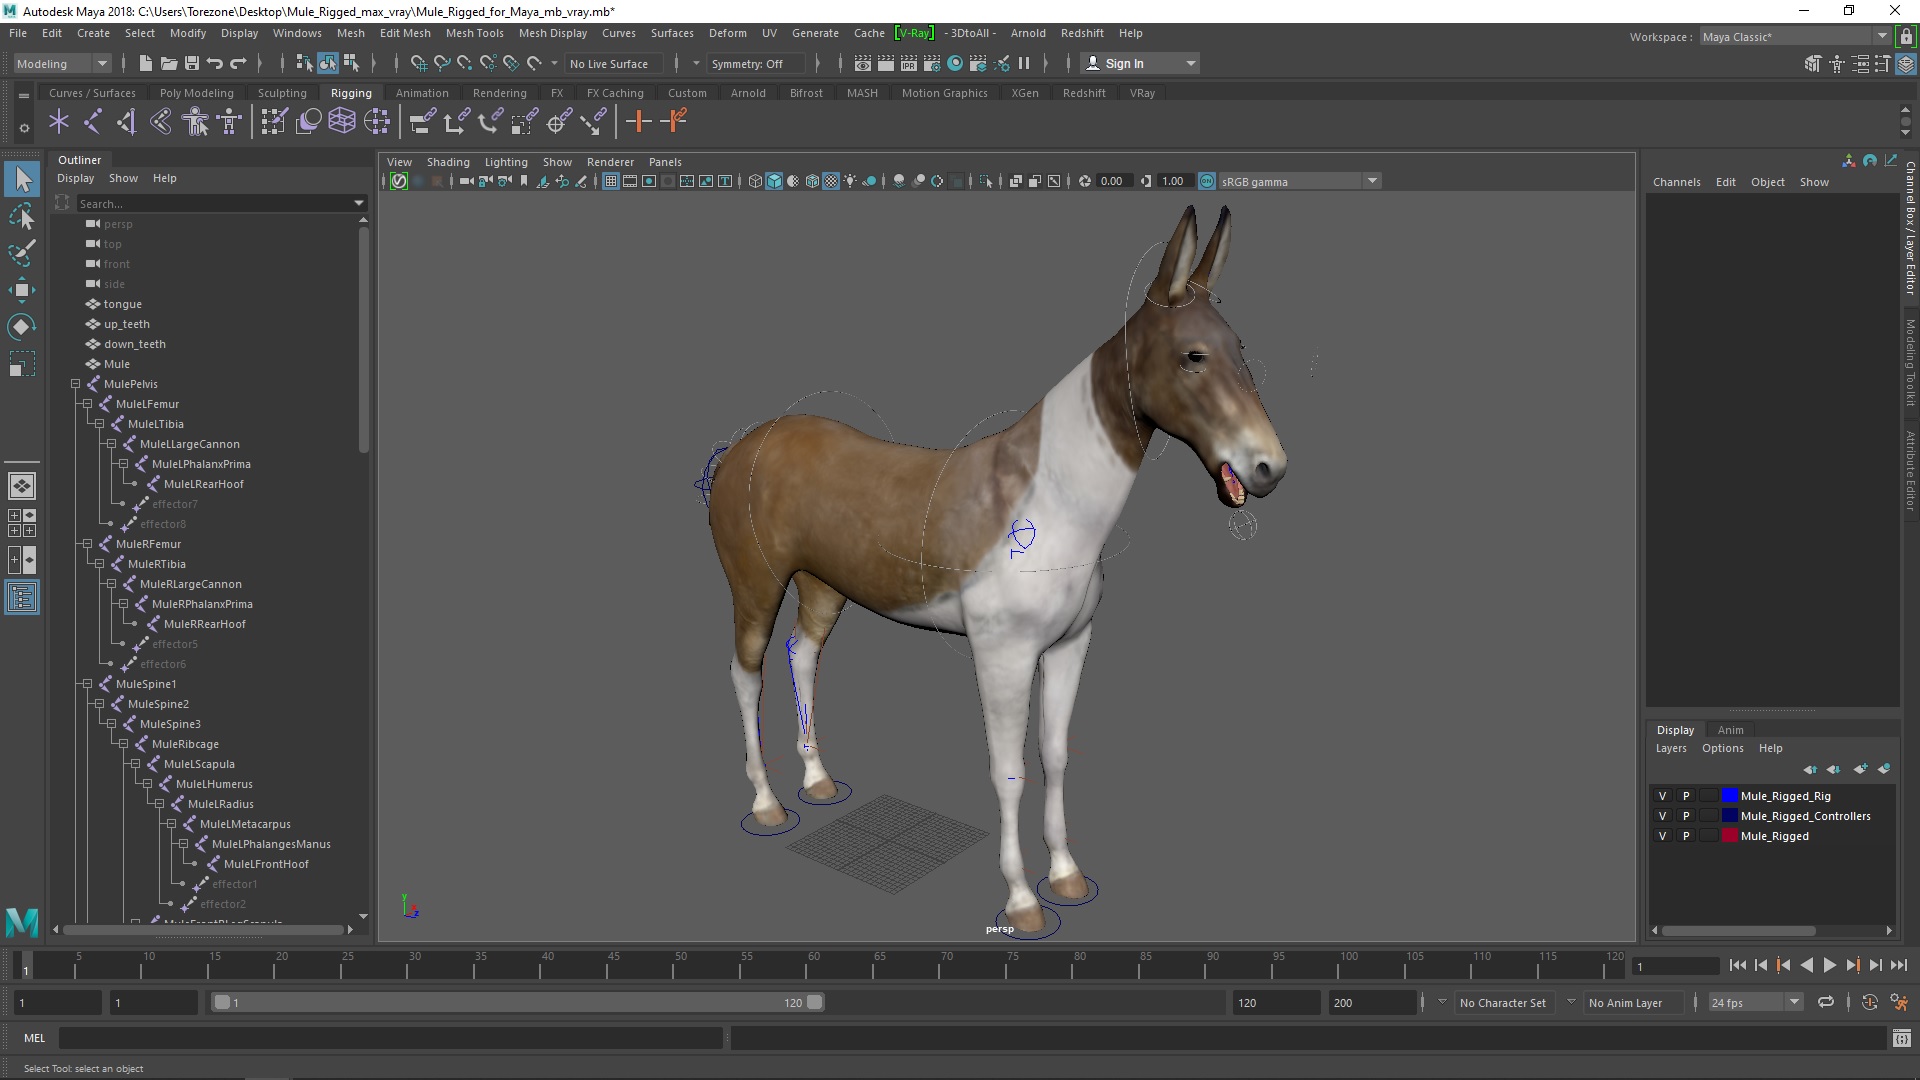
Task: Open the Deform menu
Action: coord(727,33)
